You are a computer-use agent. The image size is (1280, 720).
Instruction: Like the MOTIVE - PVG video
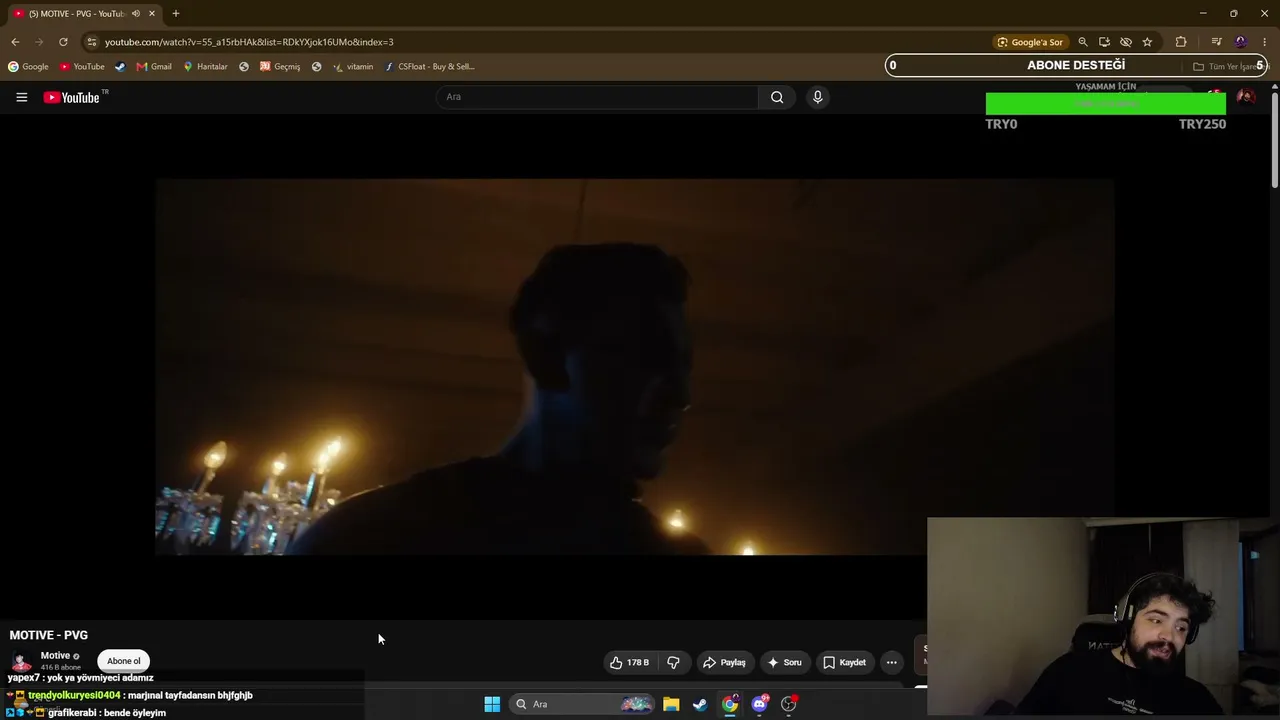[x=630, y=662]
